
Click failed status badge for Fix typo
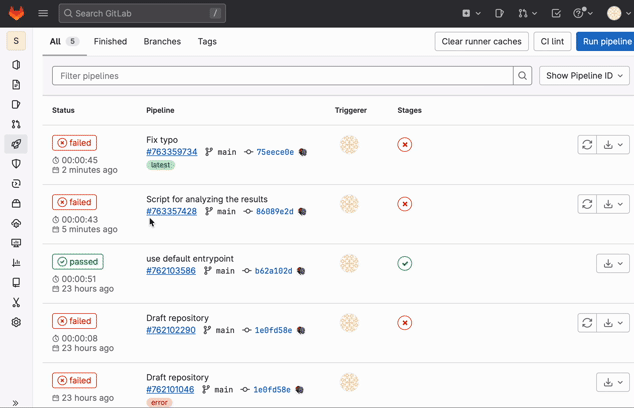point(74,143)
